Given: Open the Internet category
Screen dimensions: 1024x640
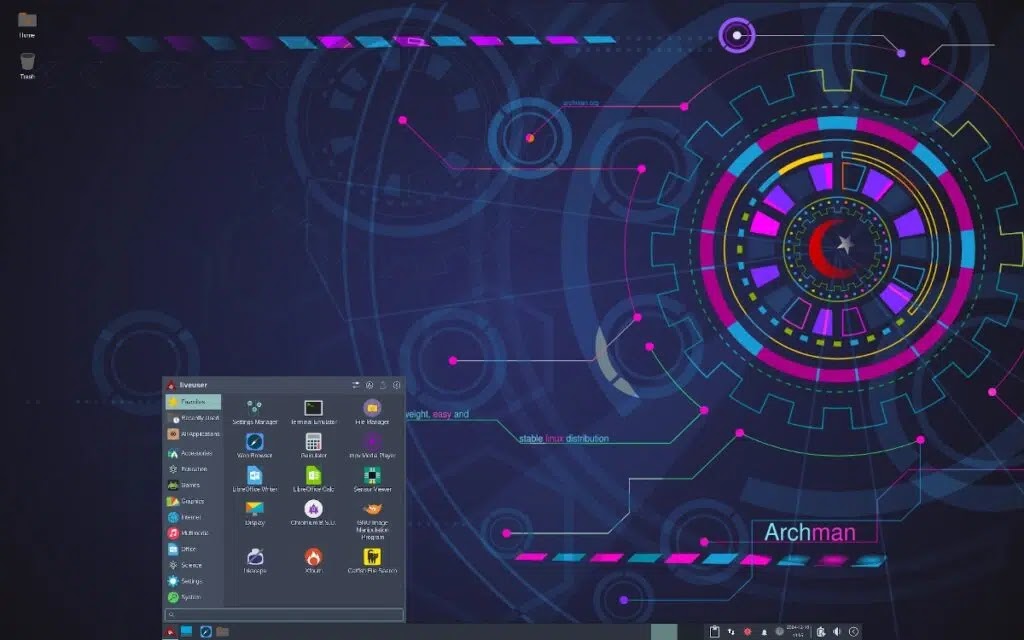Looking at the screenshot, I should (193, 517).
